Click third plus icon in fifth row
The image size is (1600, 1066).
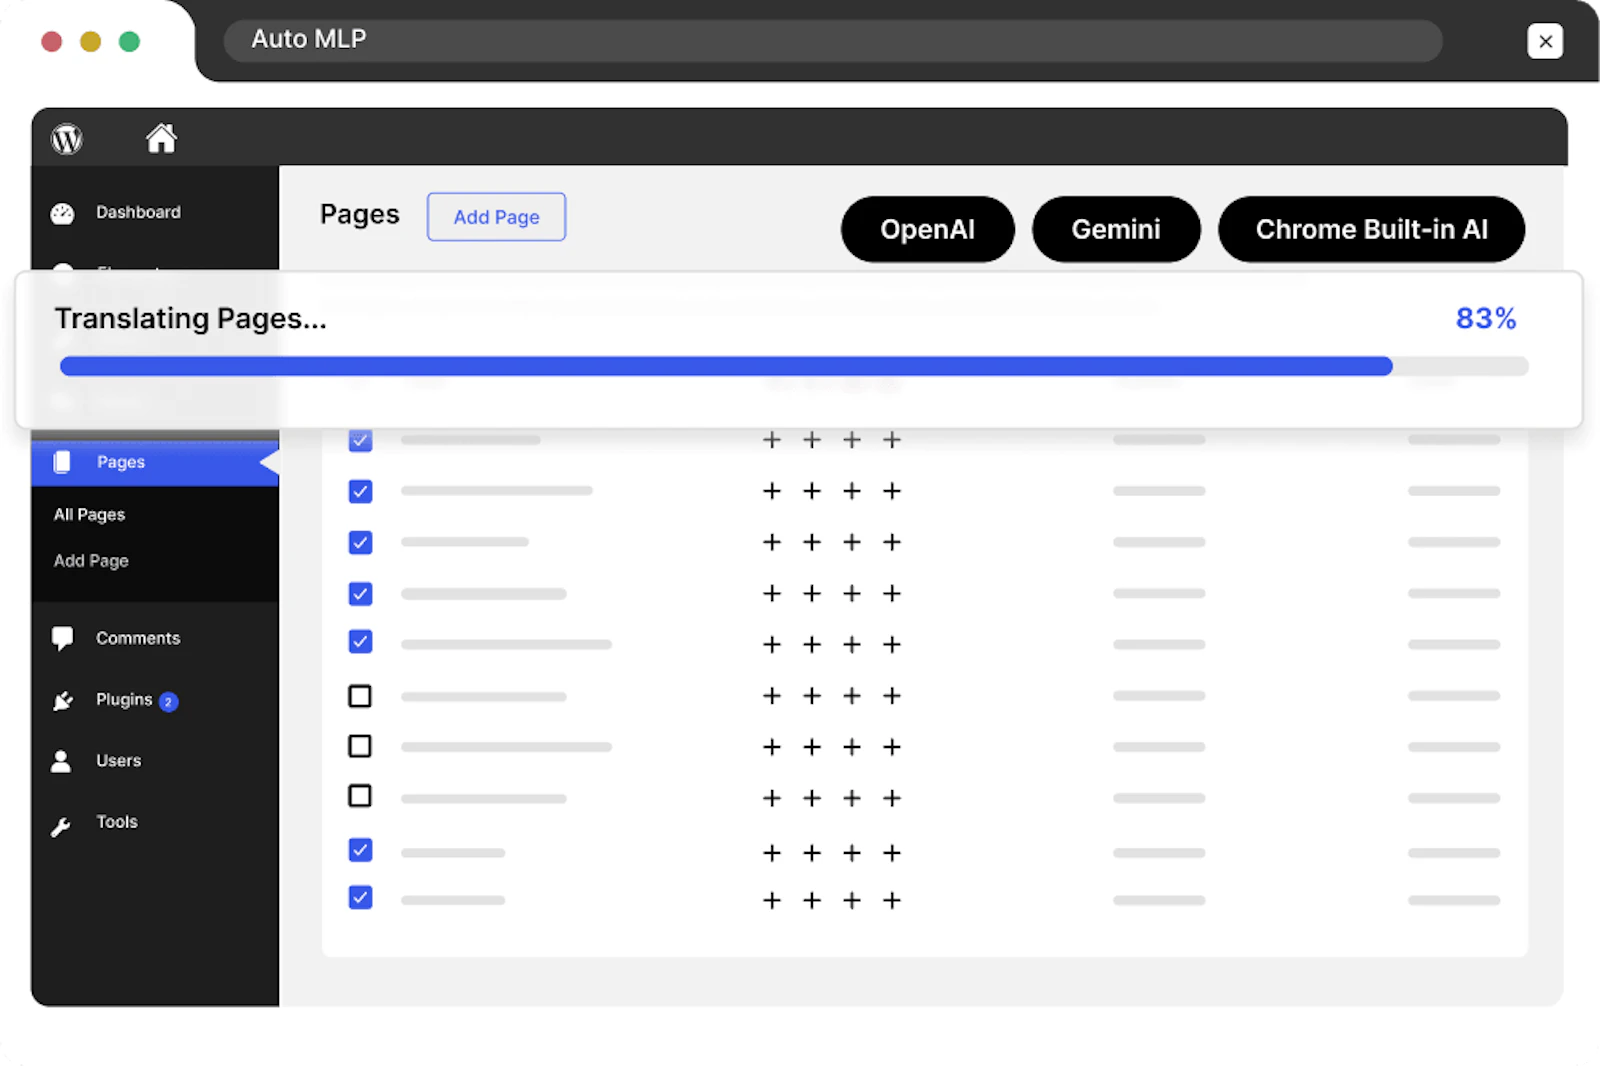[852, 645]
